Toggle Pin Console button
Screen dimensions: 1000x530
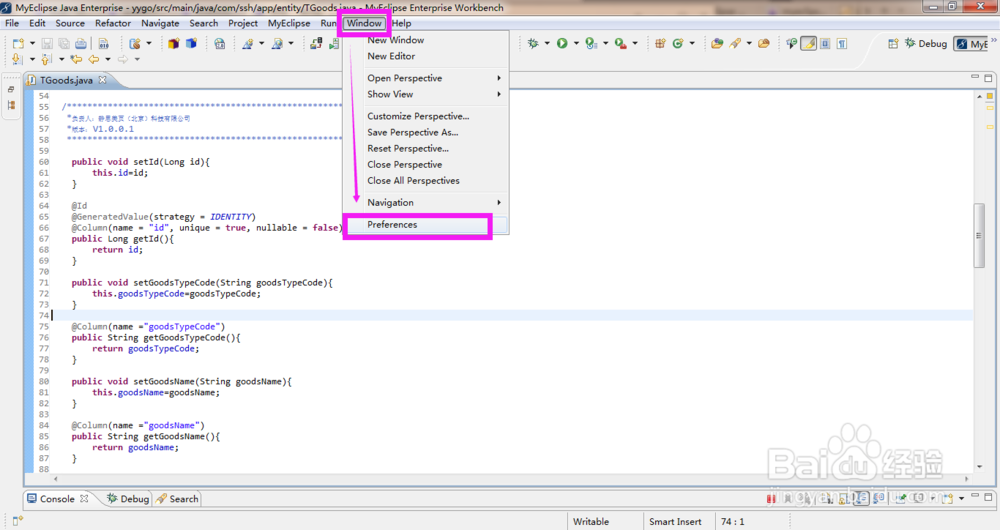point(902,498)
